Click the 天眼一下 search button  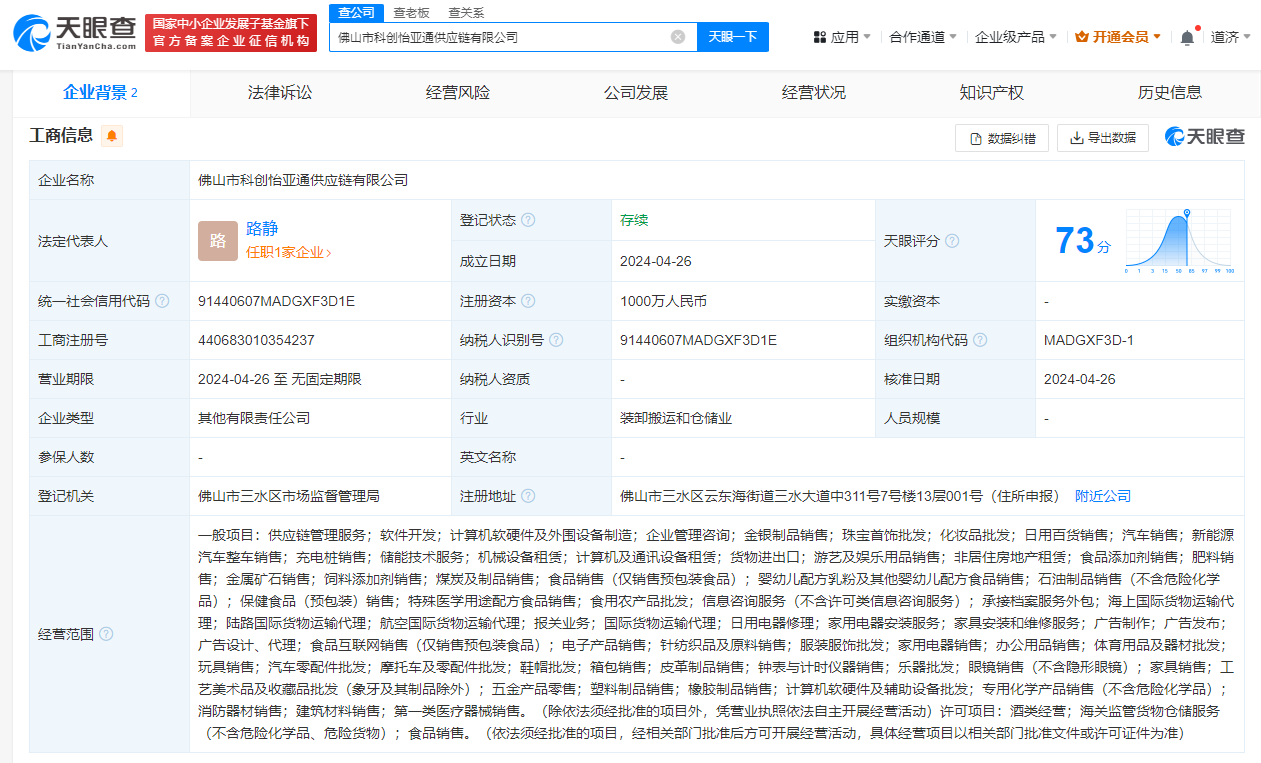pyautogui.click(x=732, y=36)
